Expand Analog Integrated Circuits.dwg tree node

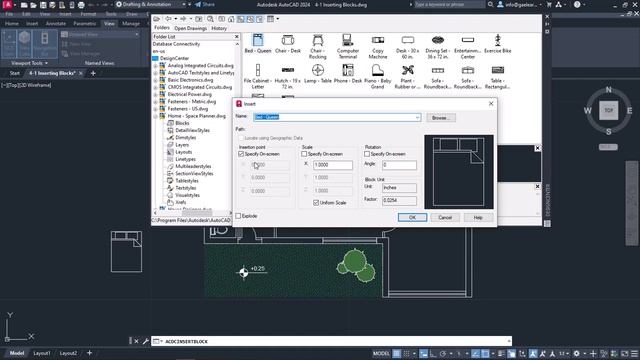click(156, 66)
